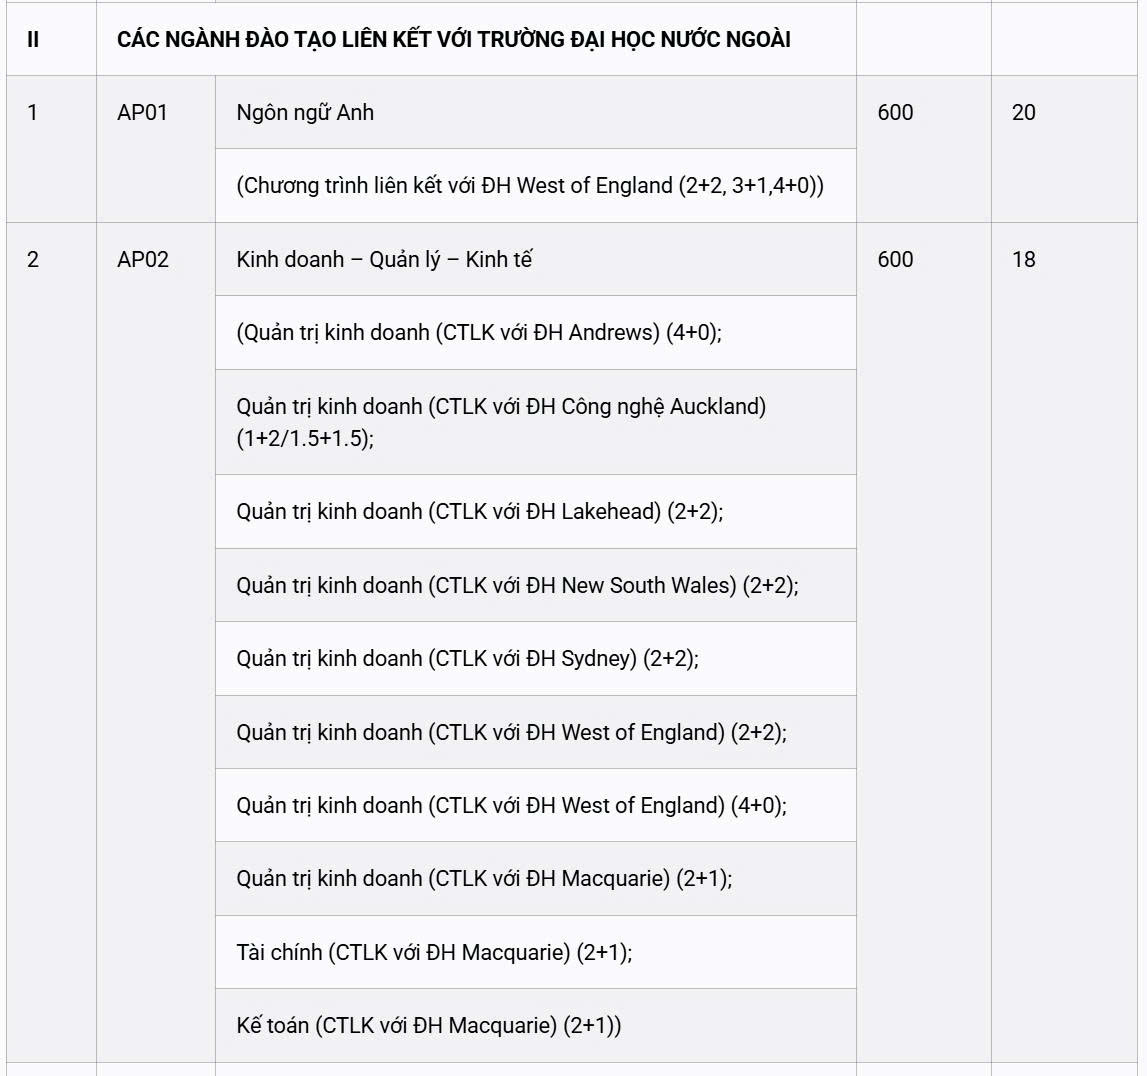The image size is (1147, 1076).
Task: Click the 600 value in the AP01 row
Action: click(x=895, y=112)
